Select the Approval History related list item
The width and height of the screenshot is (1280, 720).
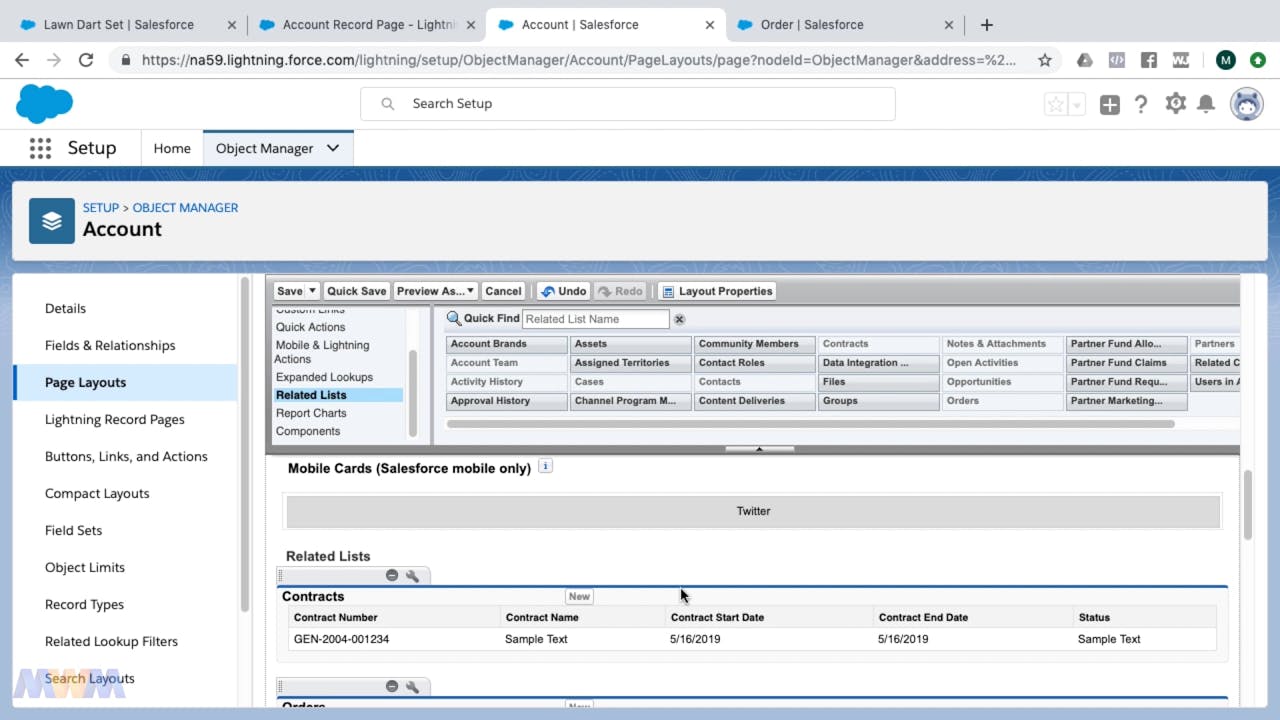pyautogui.click(x=507, y=401)
